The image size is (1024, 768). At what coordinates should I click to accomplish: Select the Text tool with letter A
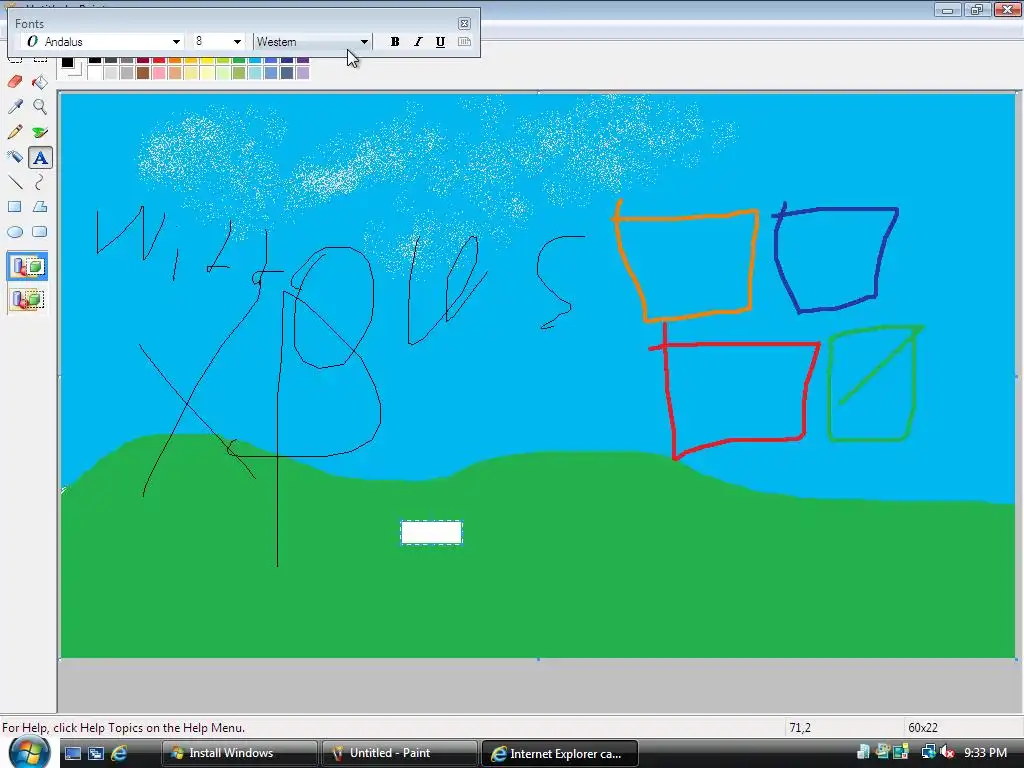click(x=40, y=157)
